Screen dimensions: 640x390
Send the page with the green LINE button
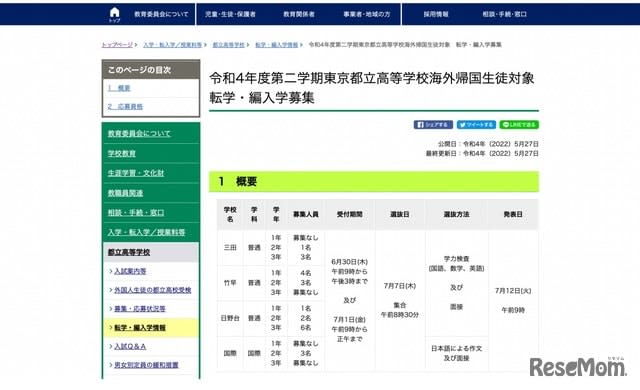pos(519,125)
